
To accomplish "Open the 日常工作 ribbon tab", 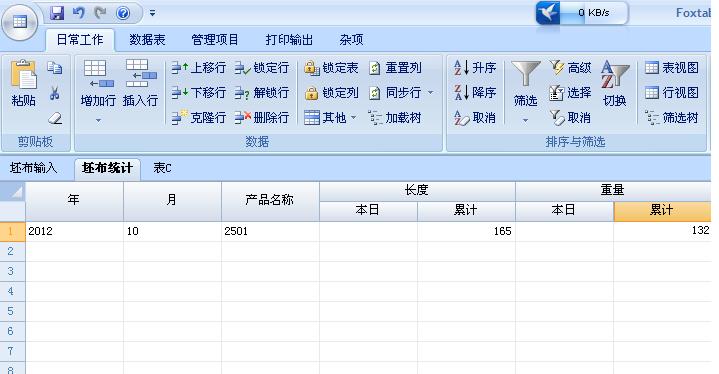I will [x=80, y=40].
